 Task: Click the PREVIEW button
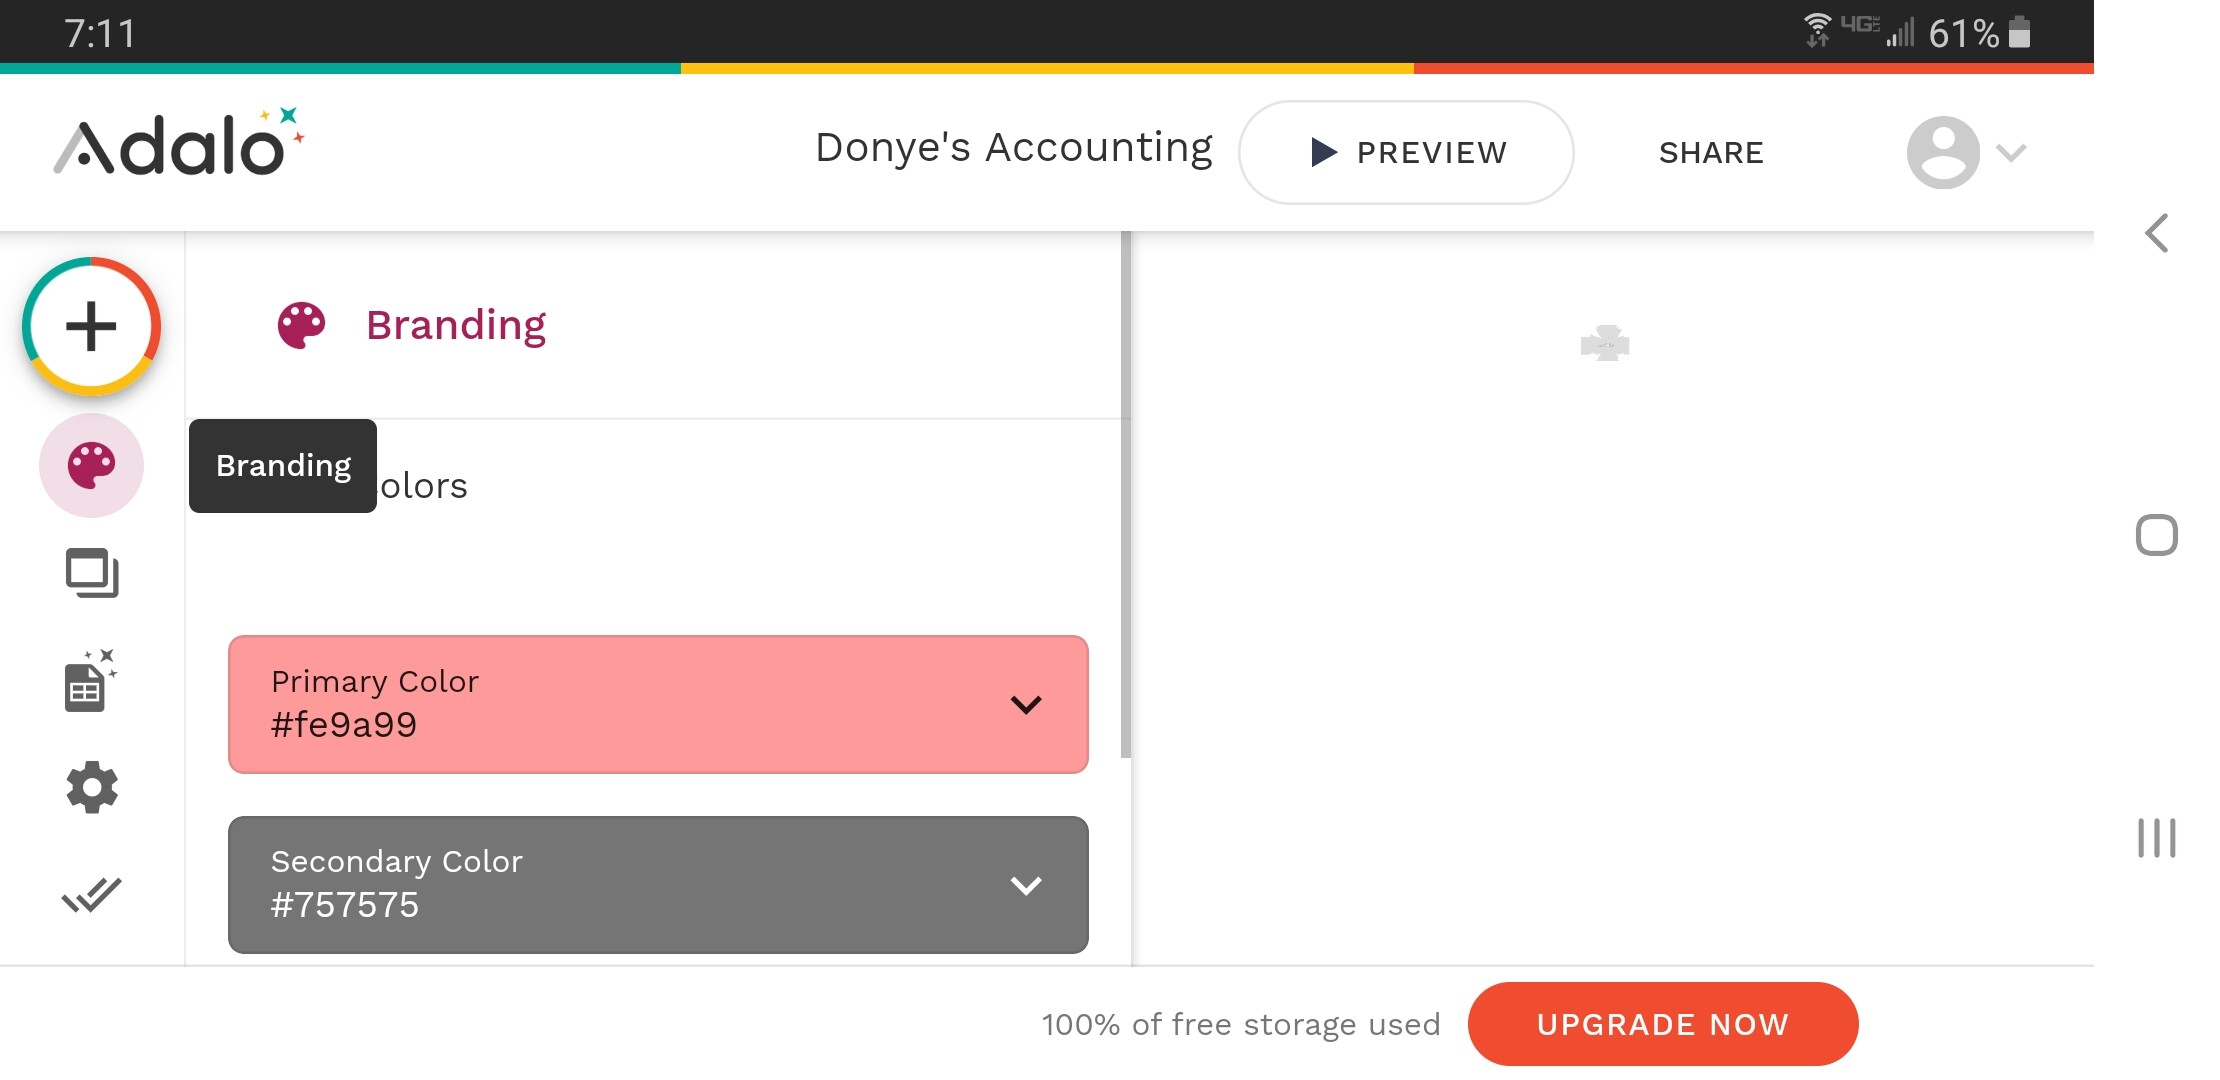coord(1406,153)
